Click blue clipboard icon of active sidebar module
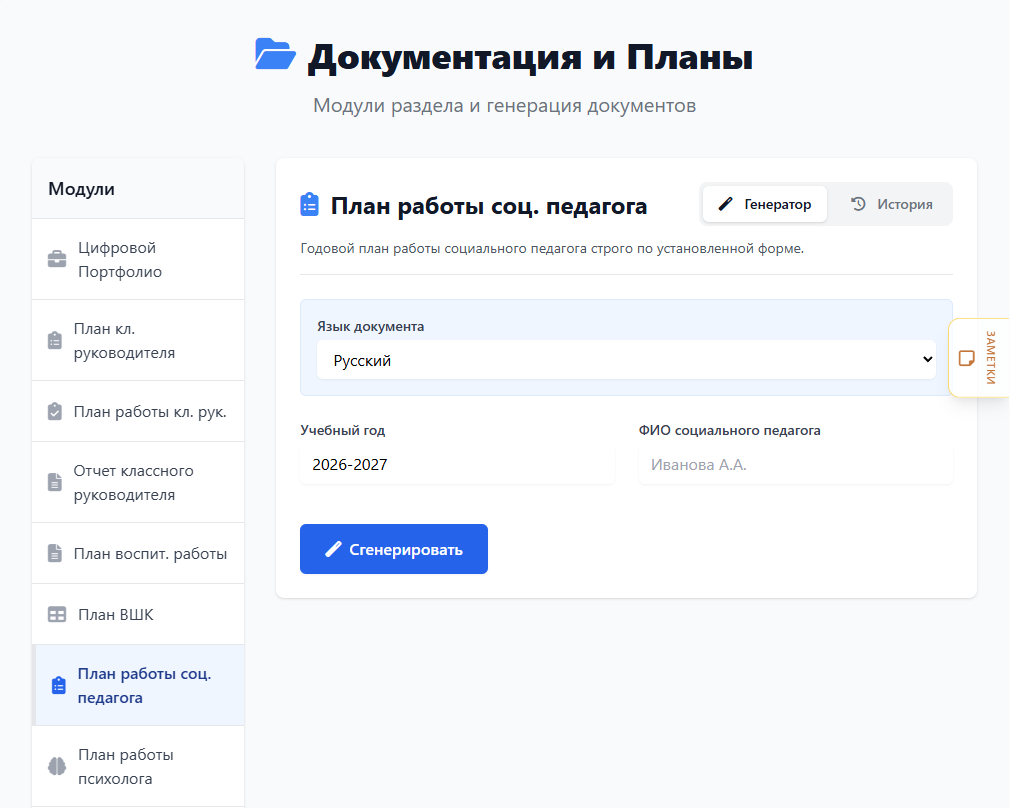Screen dimensions: 1010x808 click(x=59, y=686)
